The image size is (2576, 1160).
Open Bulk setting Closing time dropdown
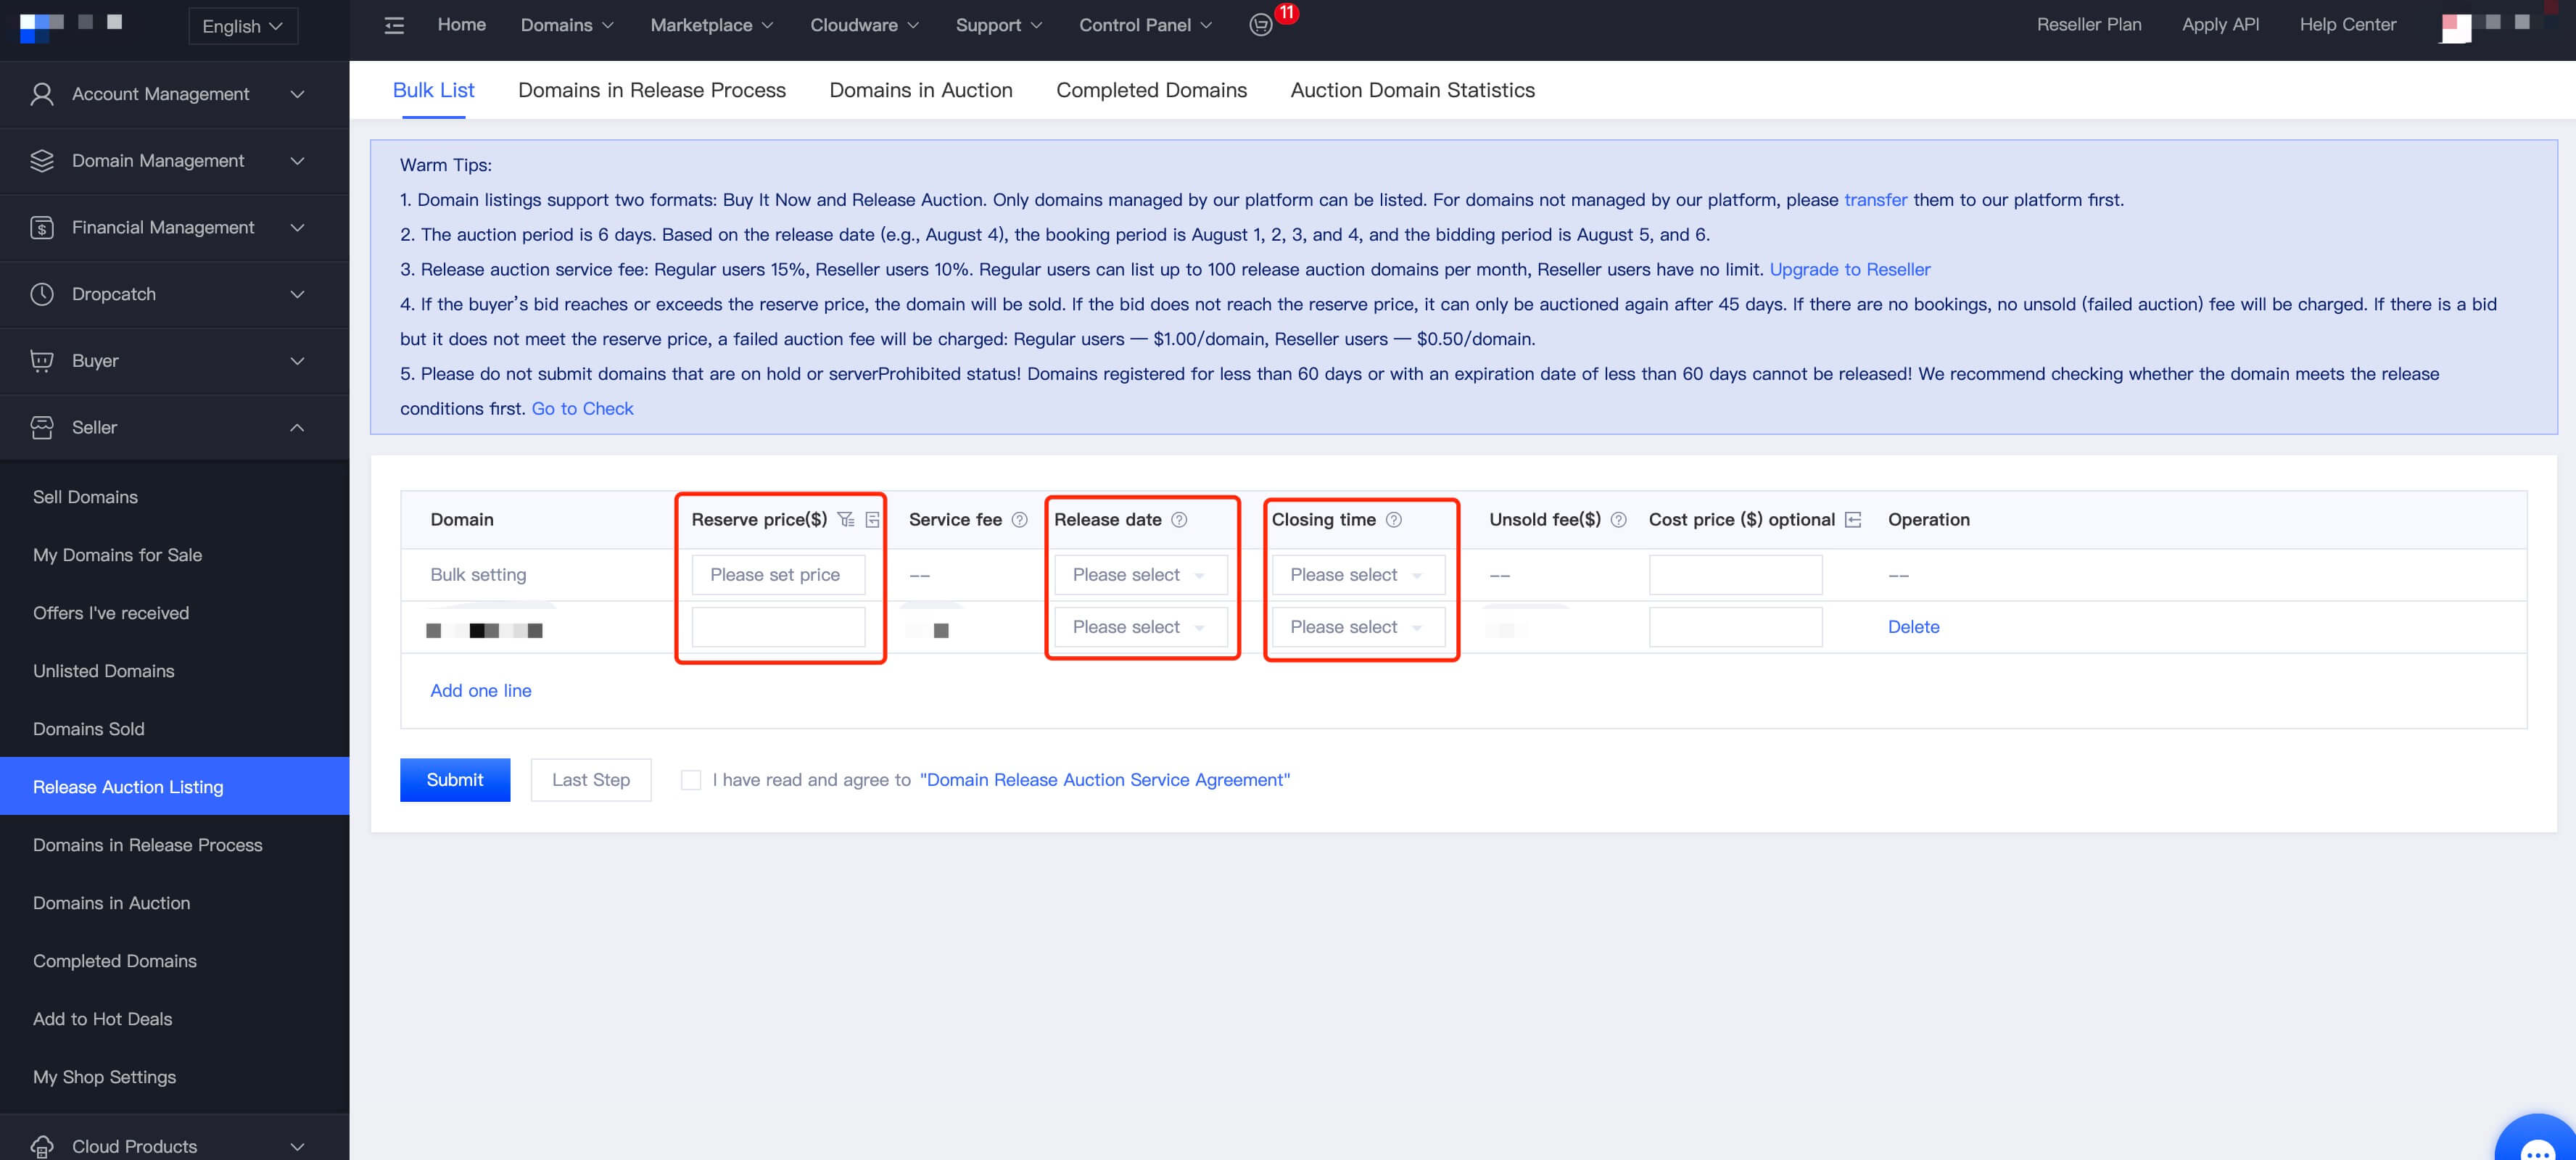click(x=1357, y=575)
